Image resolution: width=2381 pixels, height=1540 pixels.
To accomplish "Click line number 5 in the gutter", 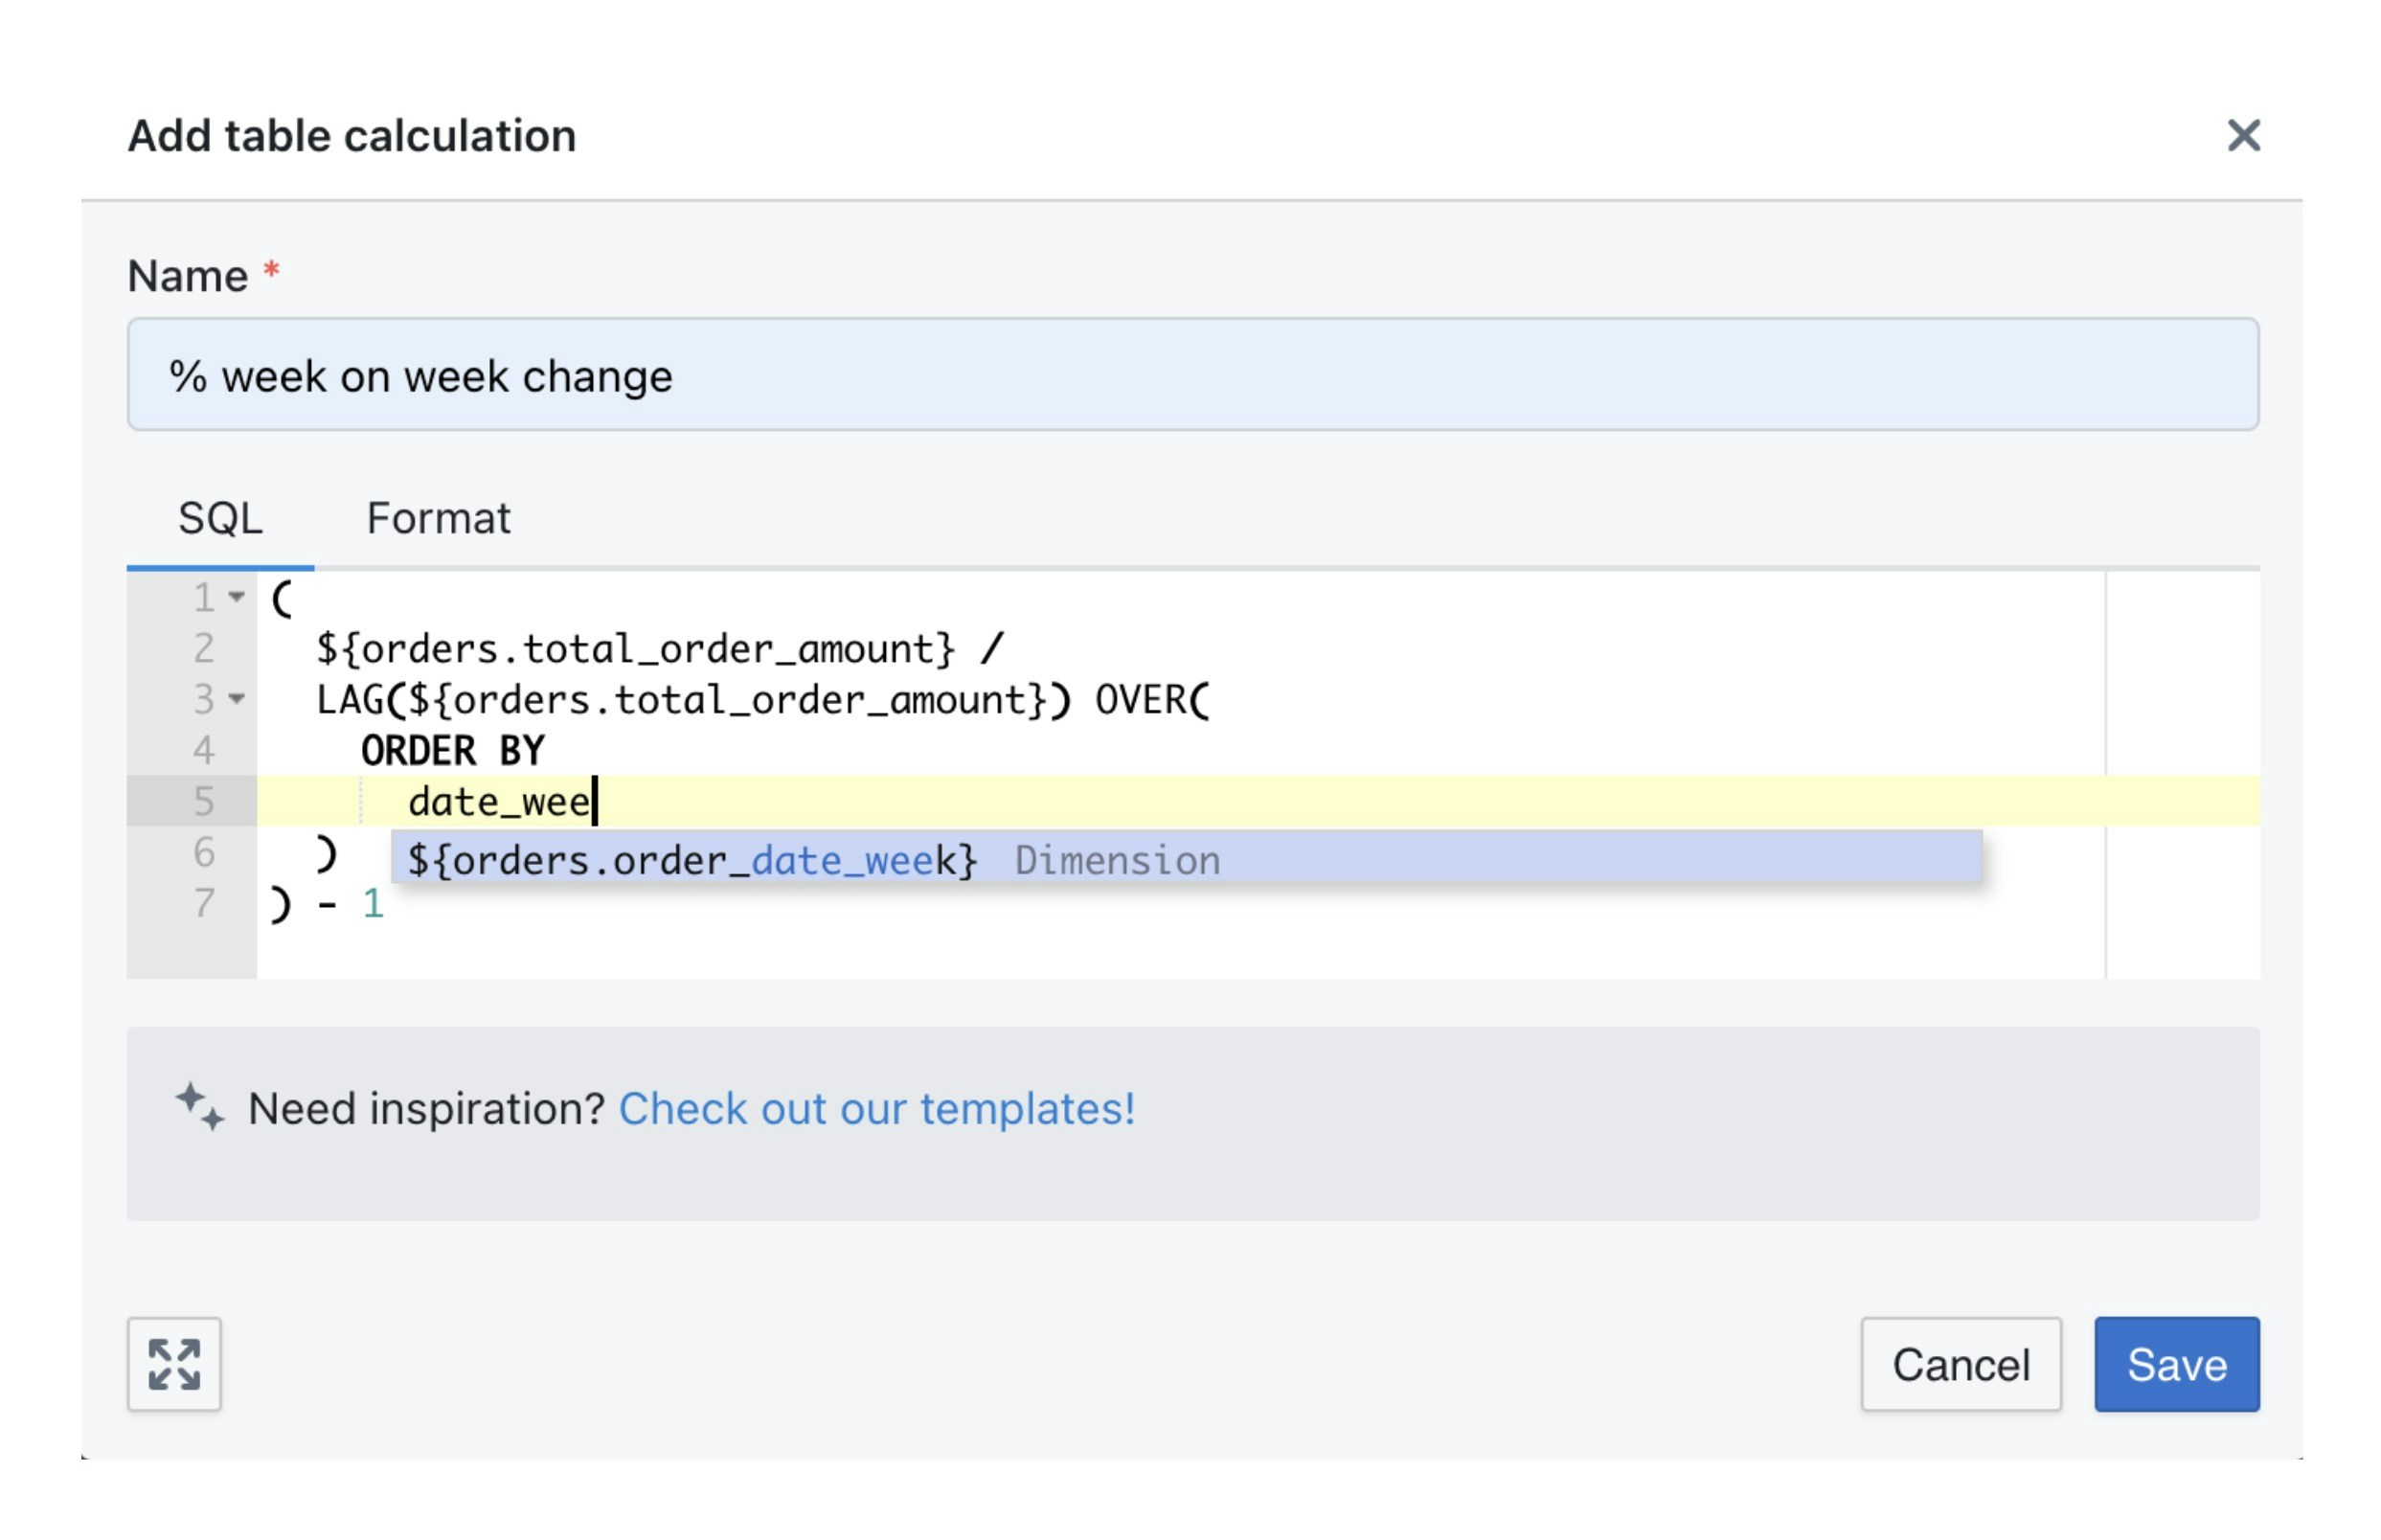I will click(x=204, y=801).
